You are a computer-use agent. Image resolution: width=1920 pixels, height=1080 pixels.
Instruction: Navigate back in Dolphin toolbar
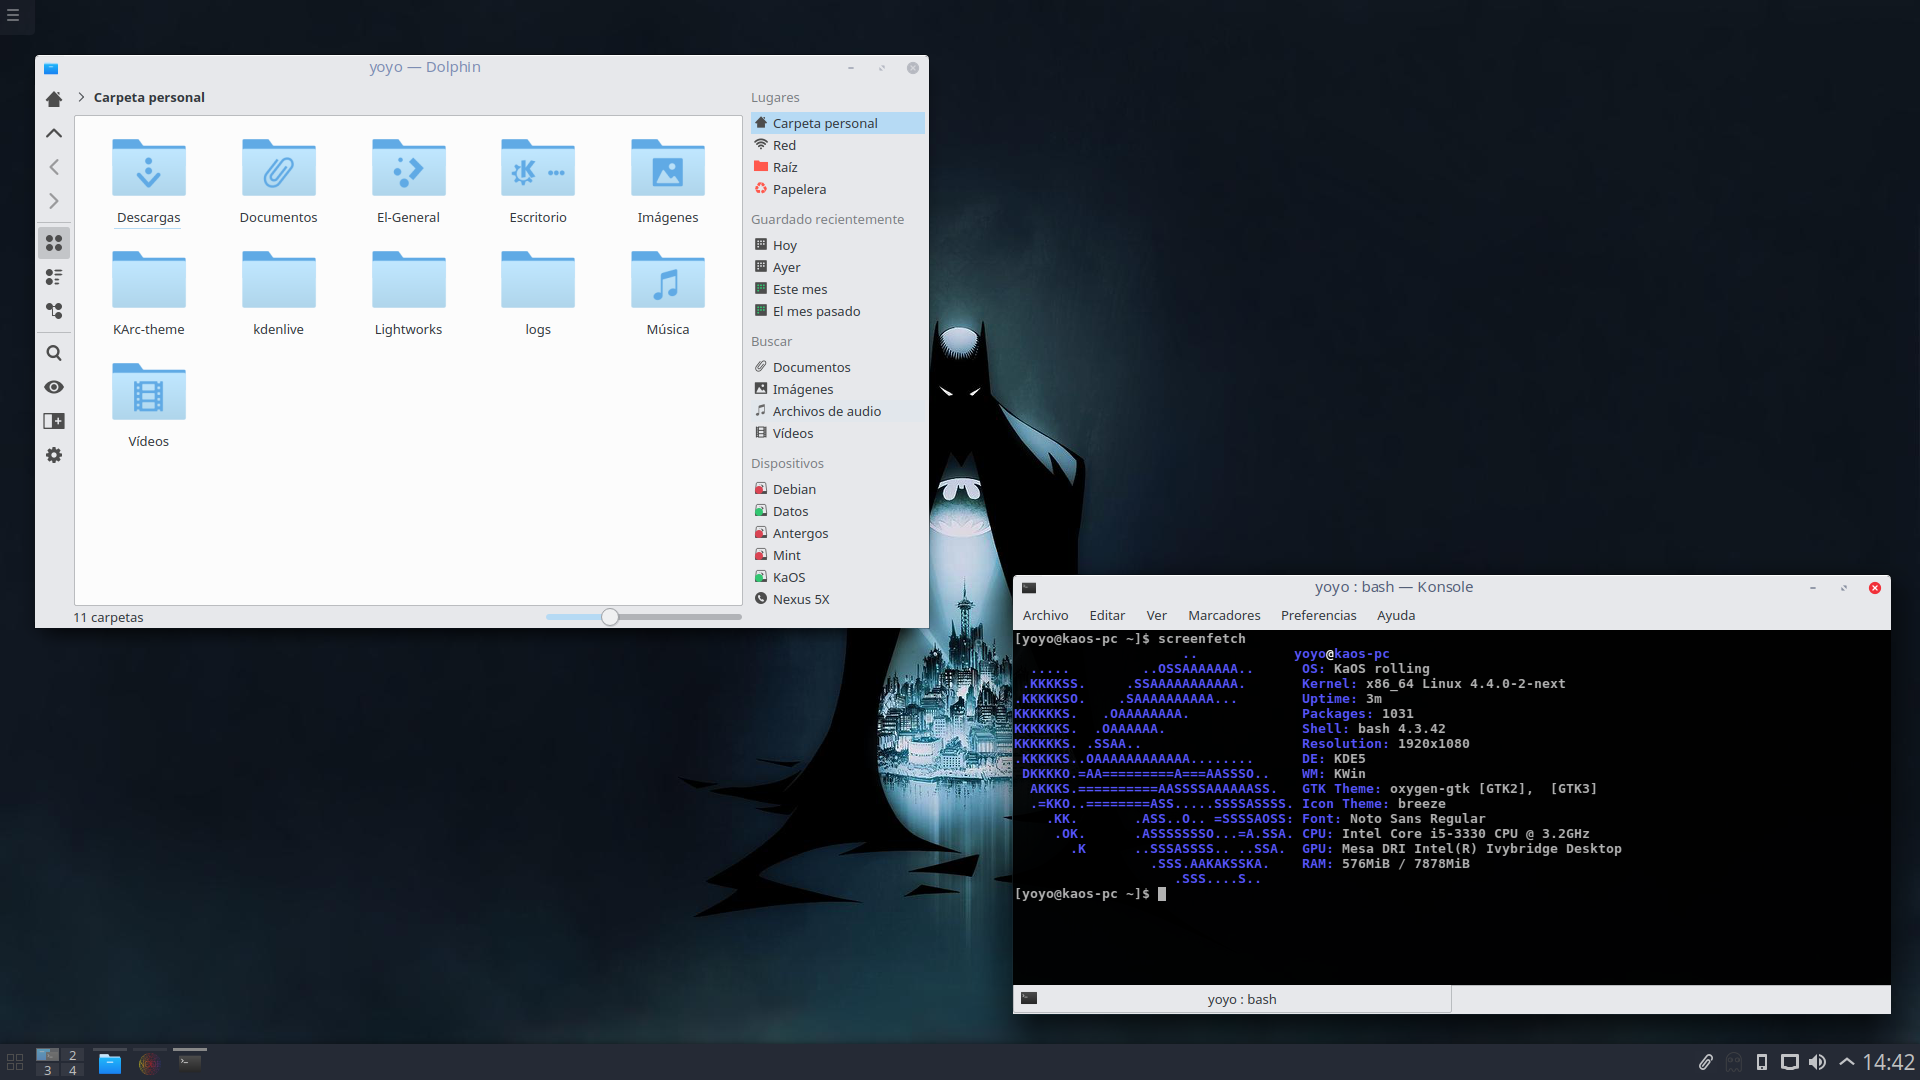[54, 167]
